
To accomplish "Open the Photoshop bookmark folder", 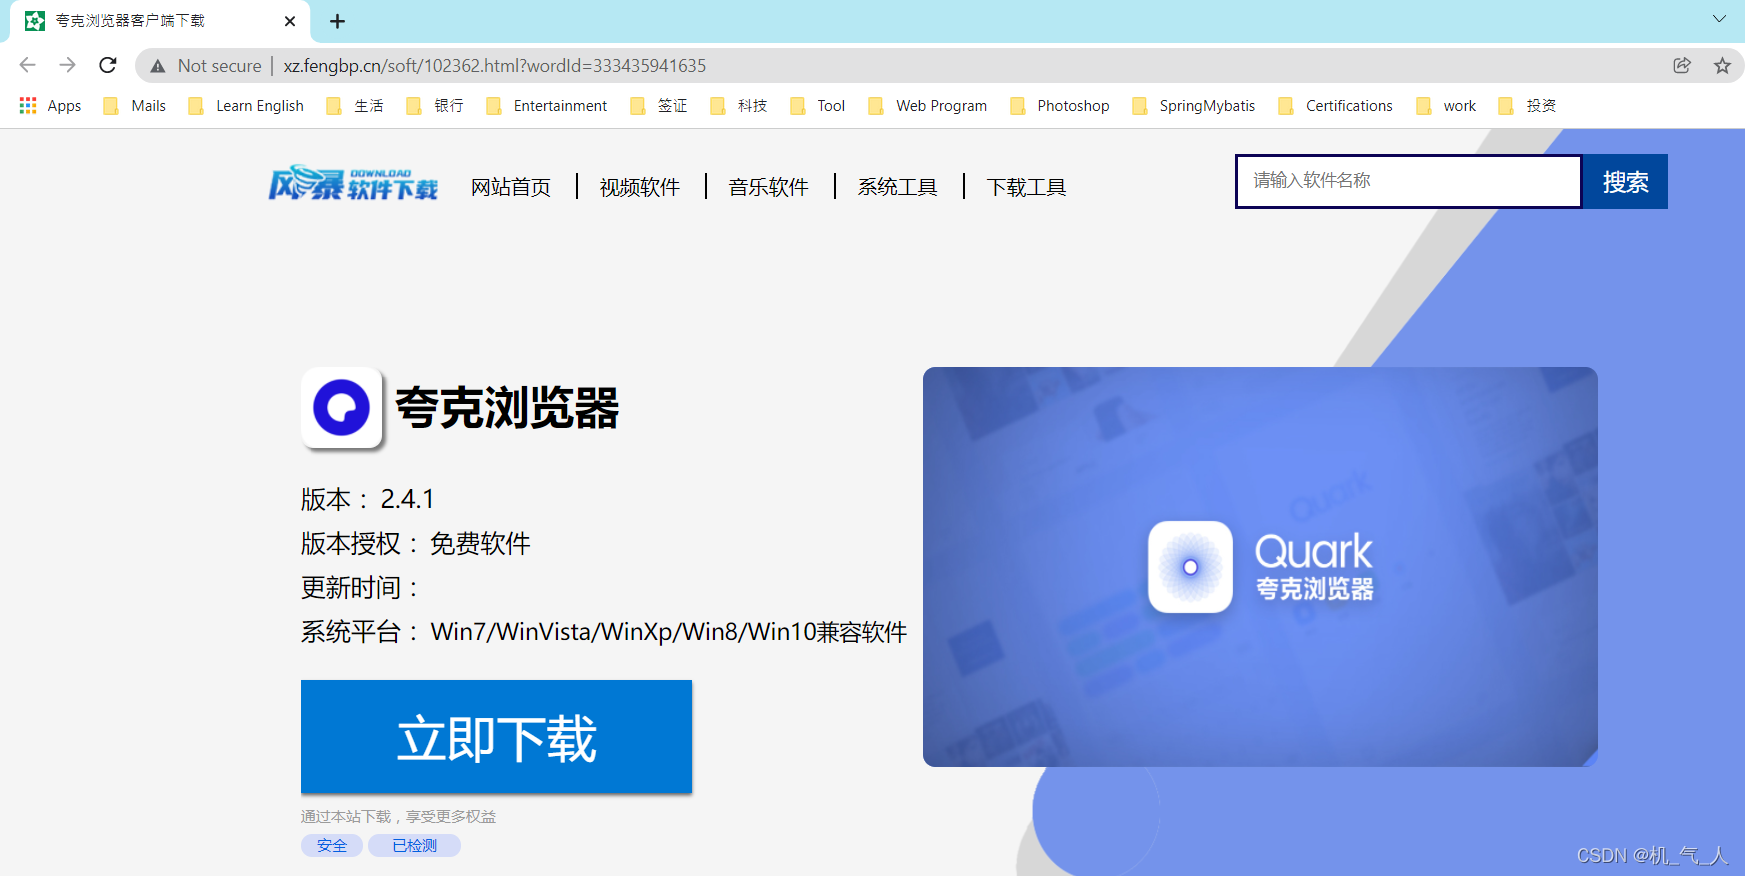I will point(1060,106).
